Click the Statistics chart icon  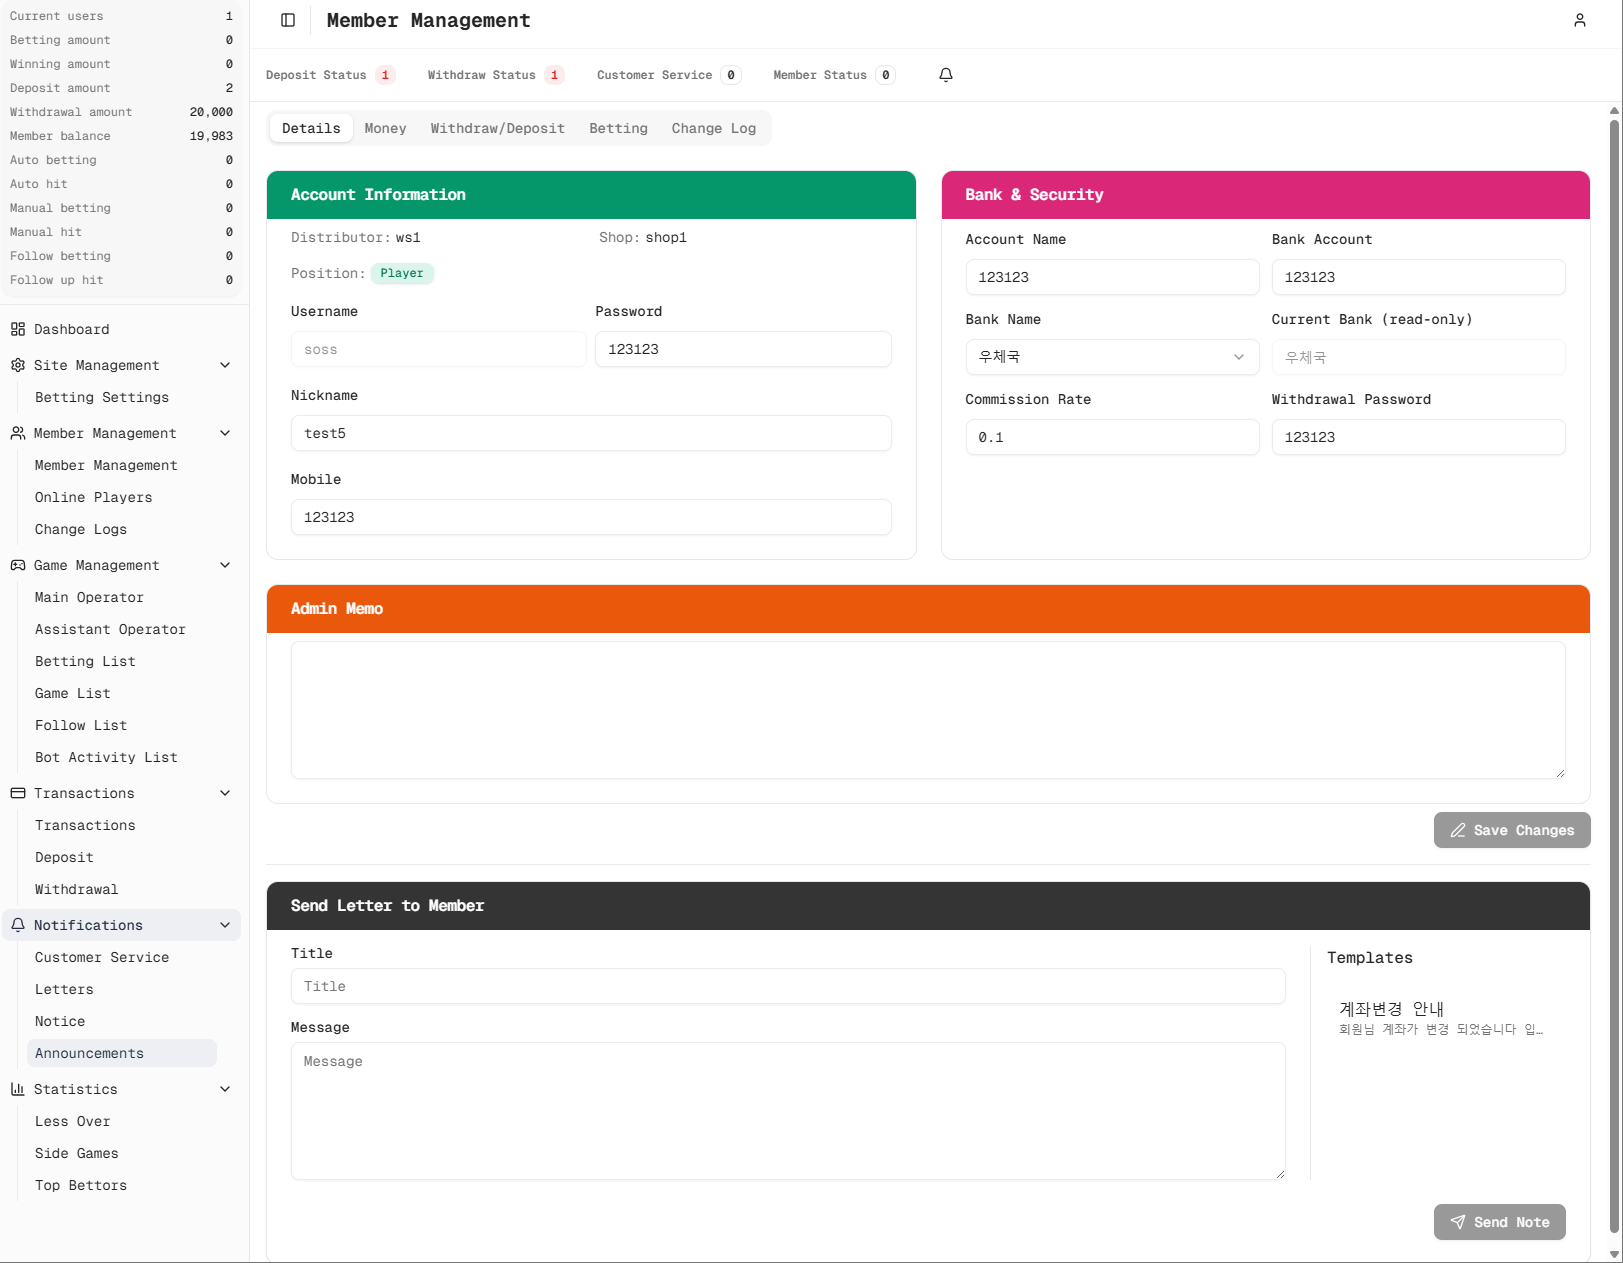[18, 1089]
